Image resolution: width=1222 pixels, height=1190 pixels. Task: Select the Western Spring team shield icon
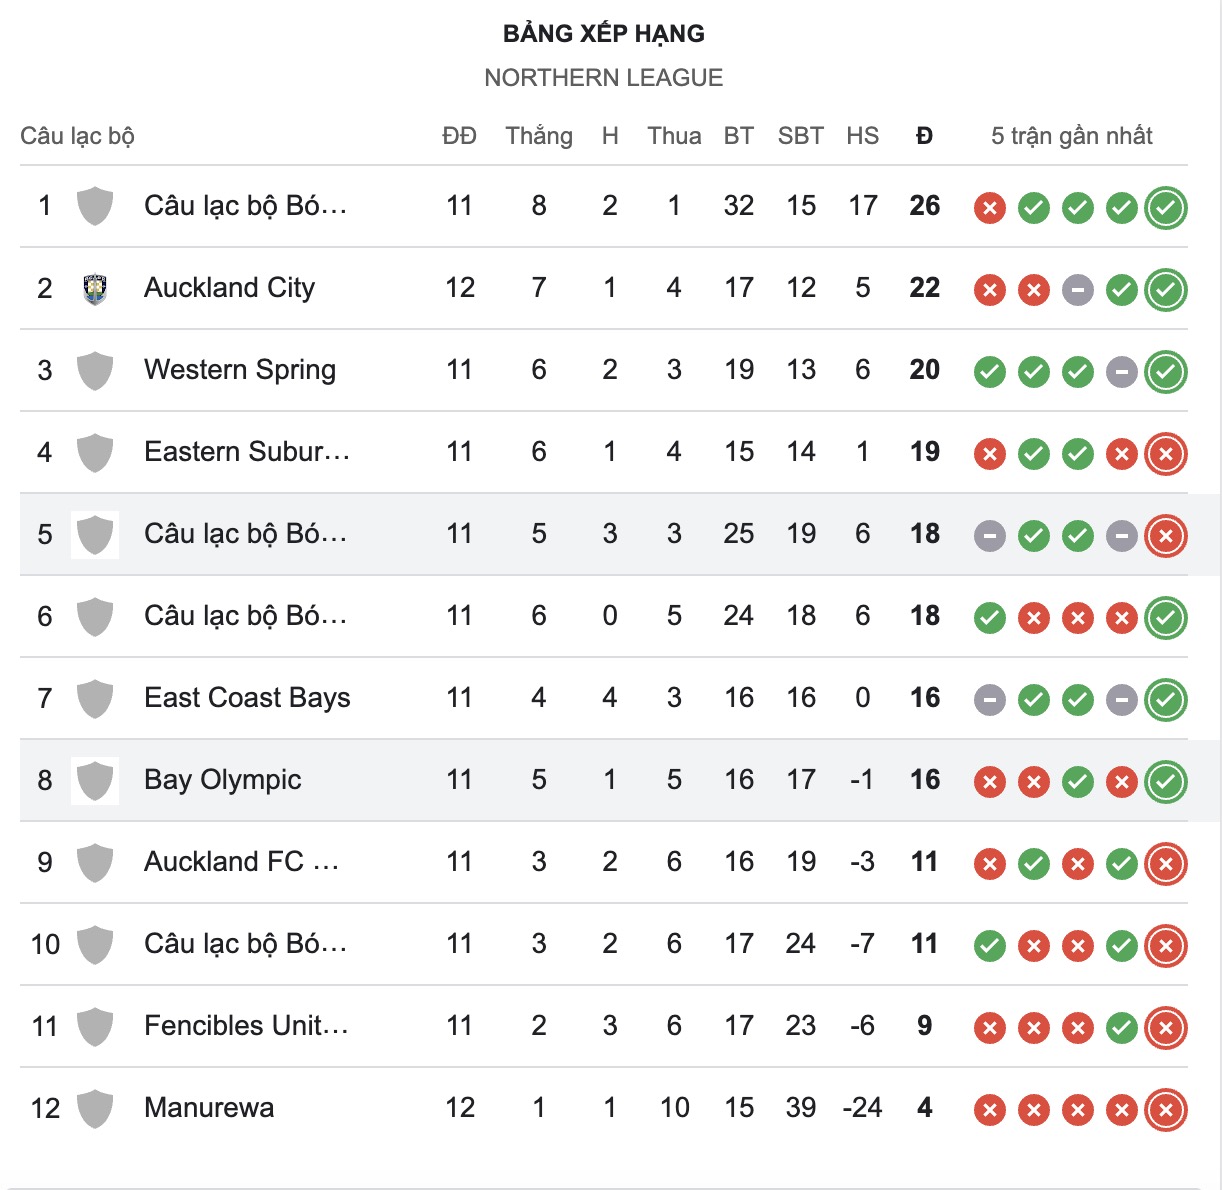tap(95, 371)
